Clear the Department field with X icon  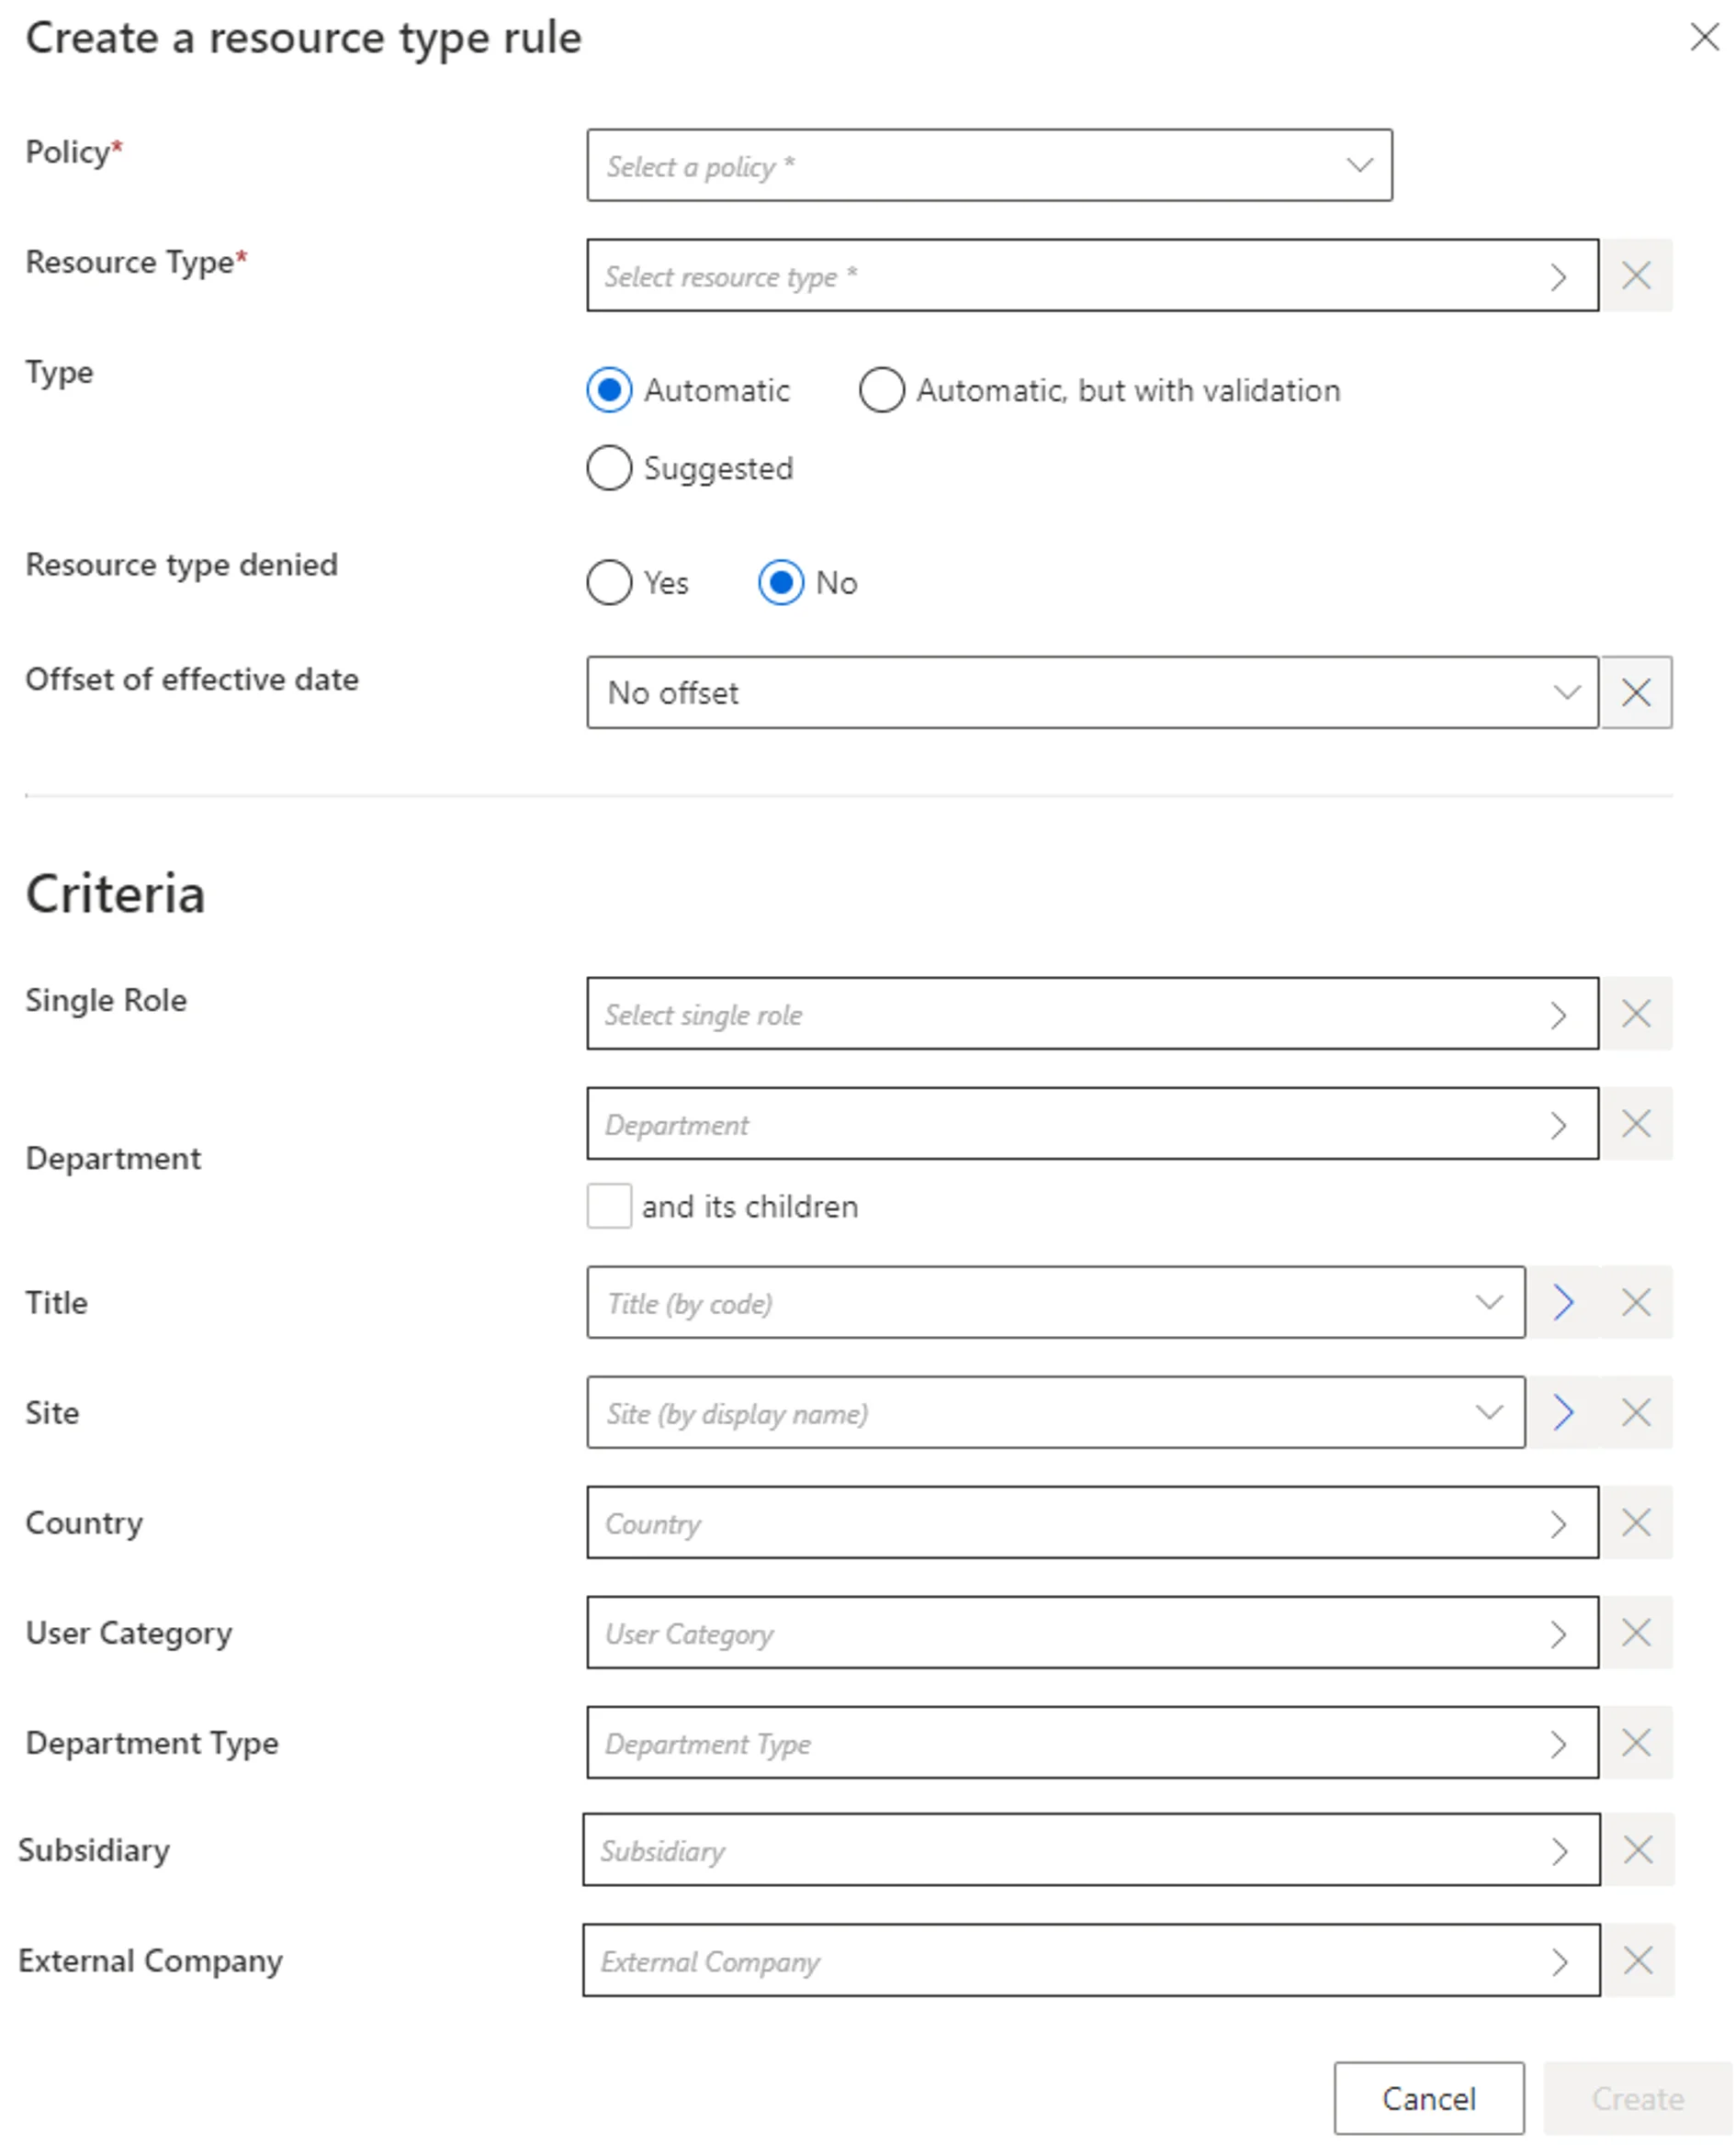point(1636,1123)
